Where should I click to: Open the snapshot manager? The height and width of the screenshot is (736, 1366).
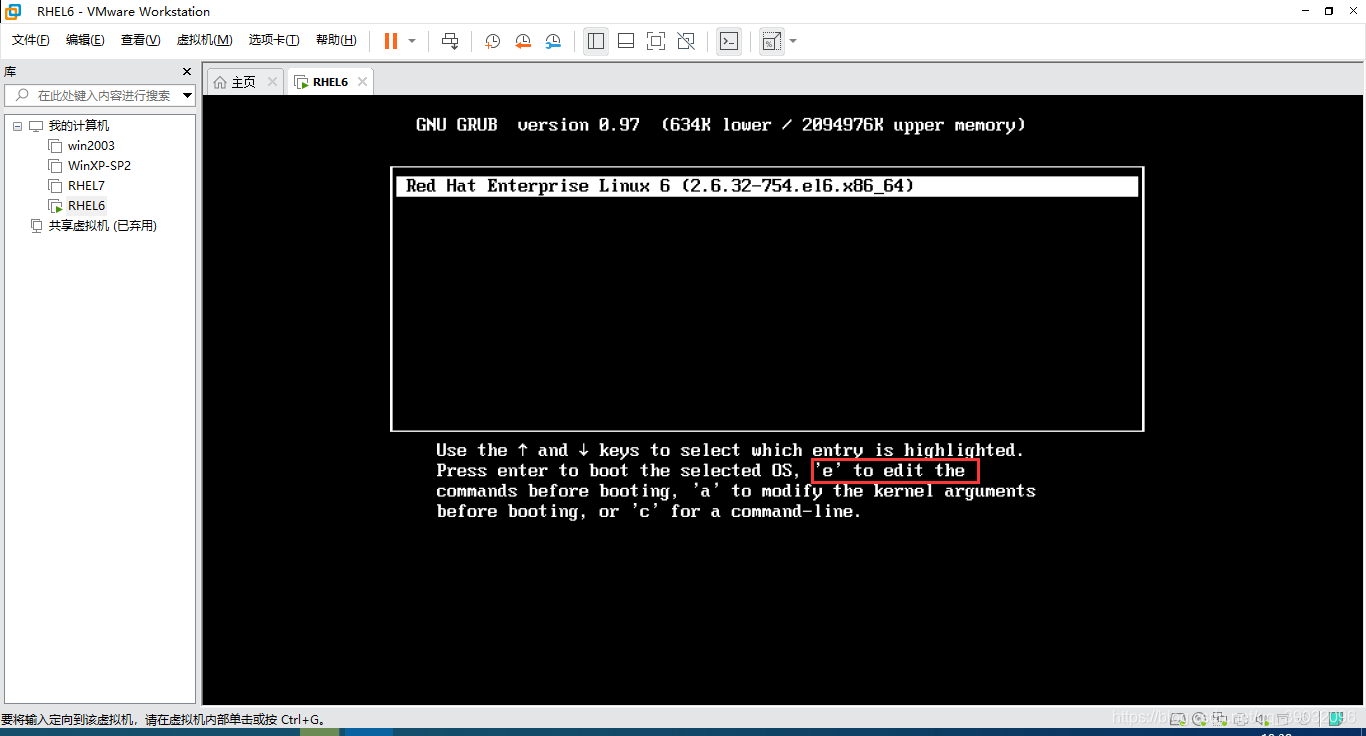pos(553,41)
